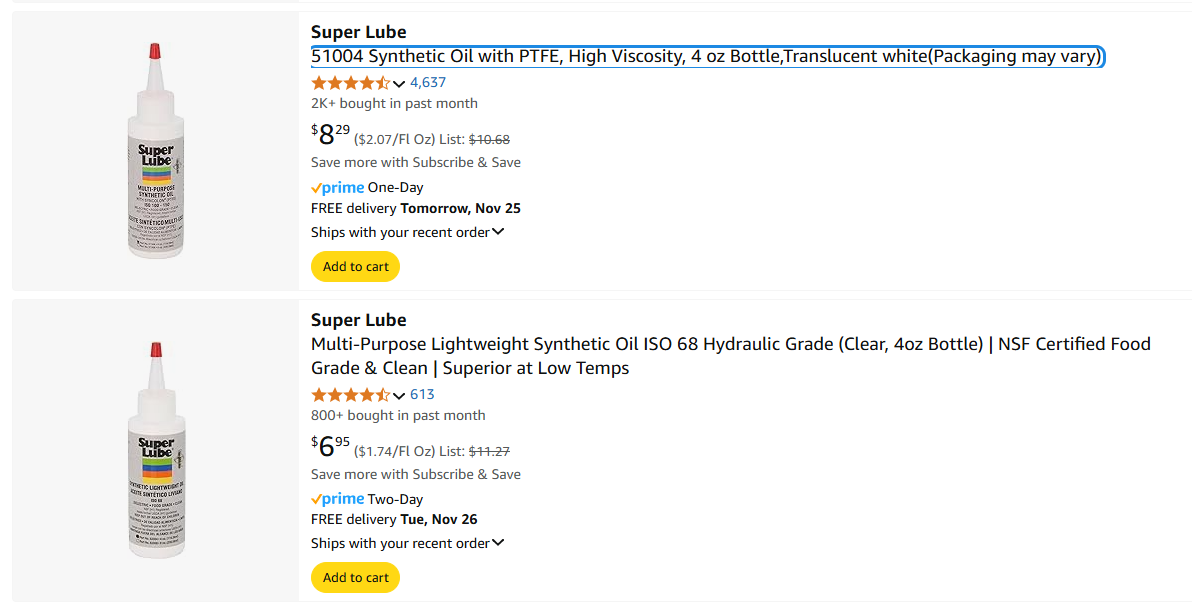This screenshot has width=1192, height=607.
Task: Expand 'Ships with your recent order' for second item
Action: (407, 543)
